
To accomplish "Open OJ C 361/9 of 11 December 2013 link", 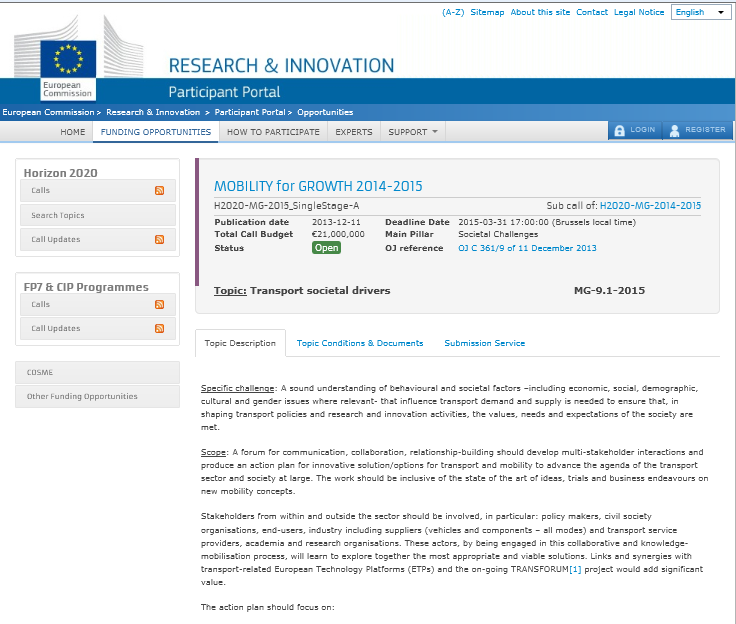I will click(x=527, y=248).
